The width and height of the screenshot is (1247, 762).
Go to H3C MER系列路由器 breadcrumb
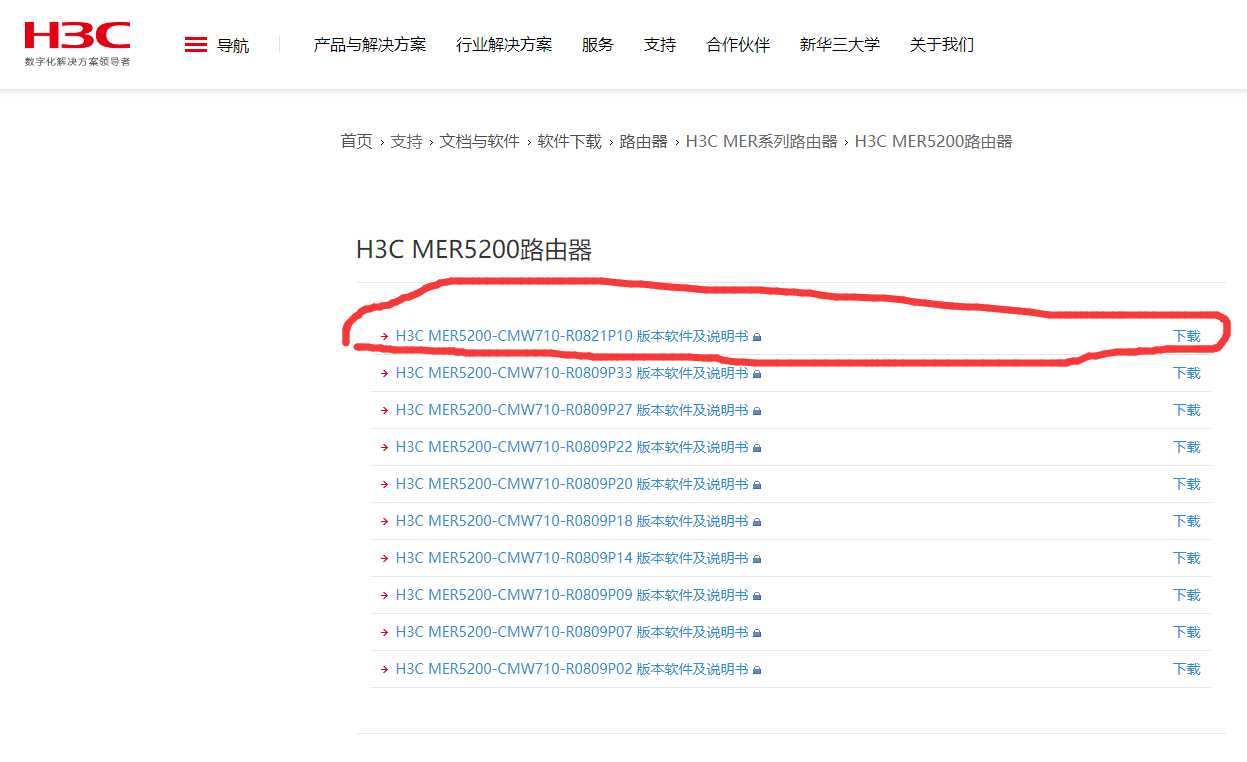[762, 142]
